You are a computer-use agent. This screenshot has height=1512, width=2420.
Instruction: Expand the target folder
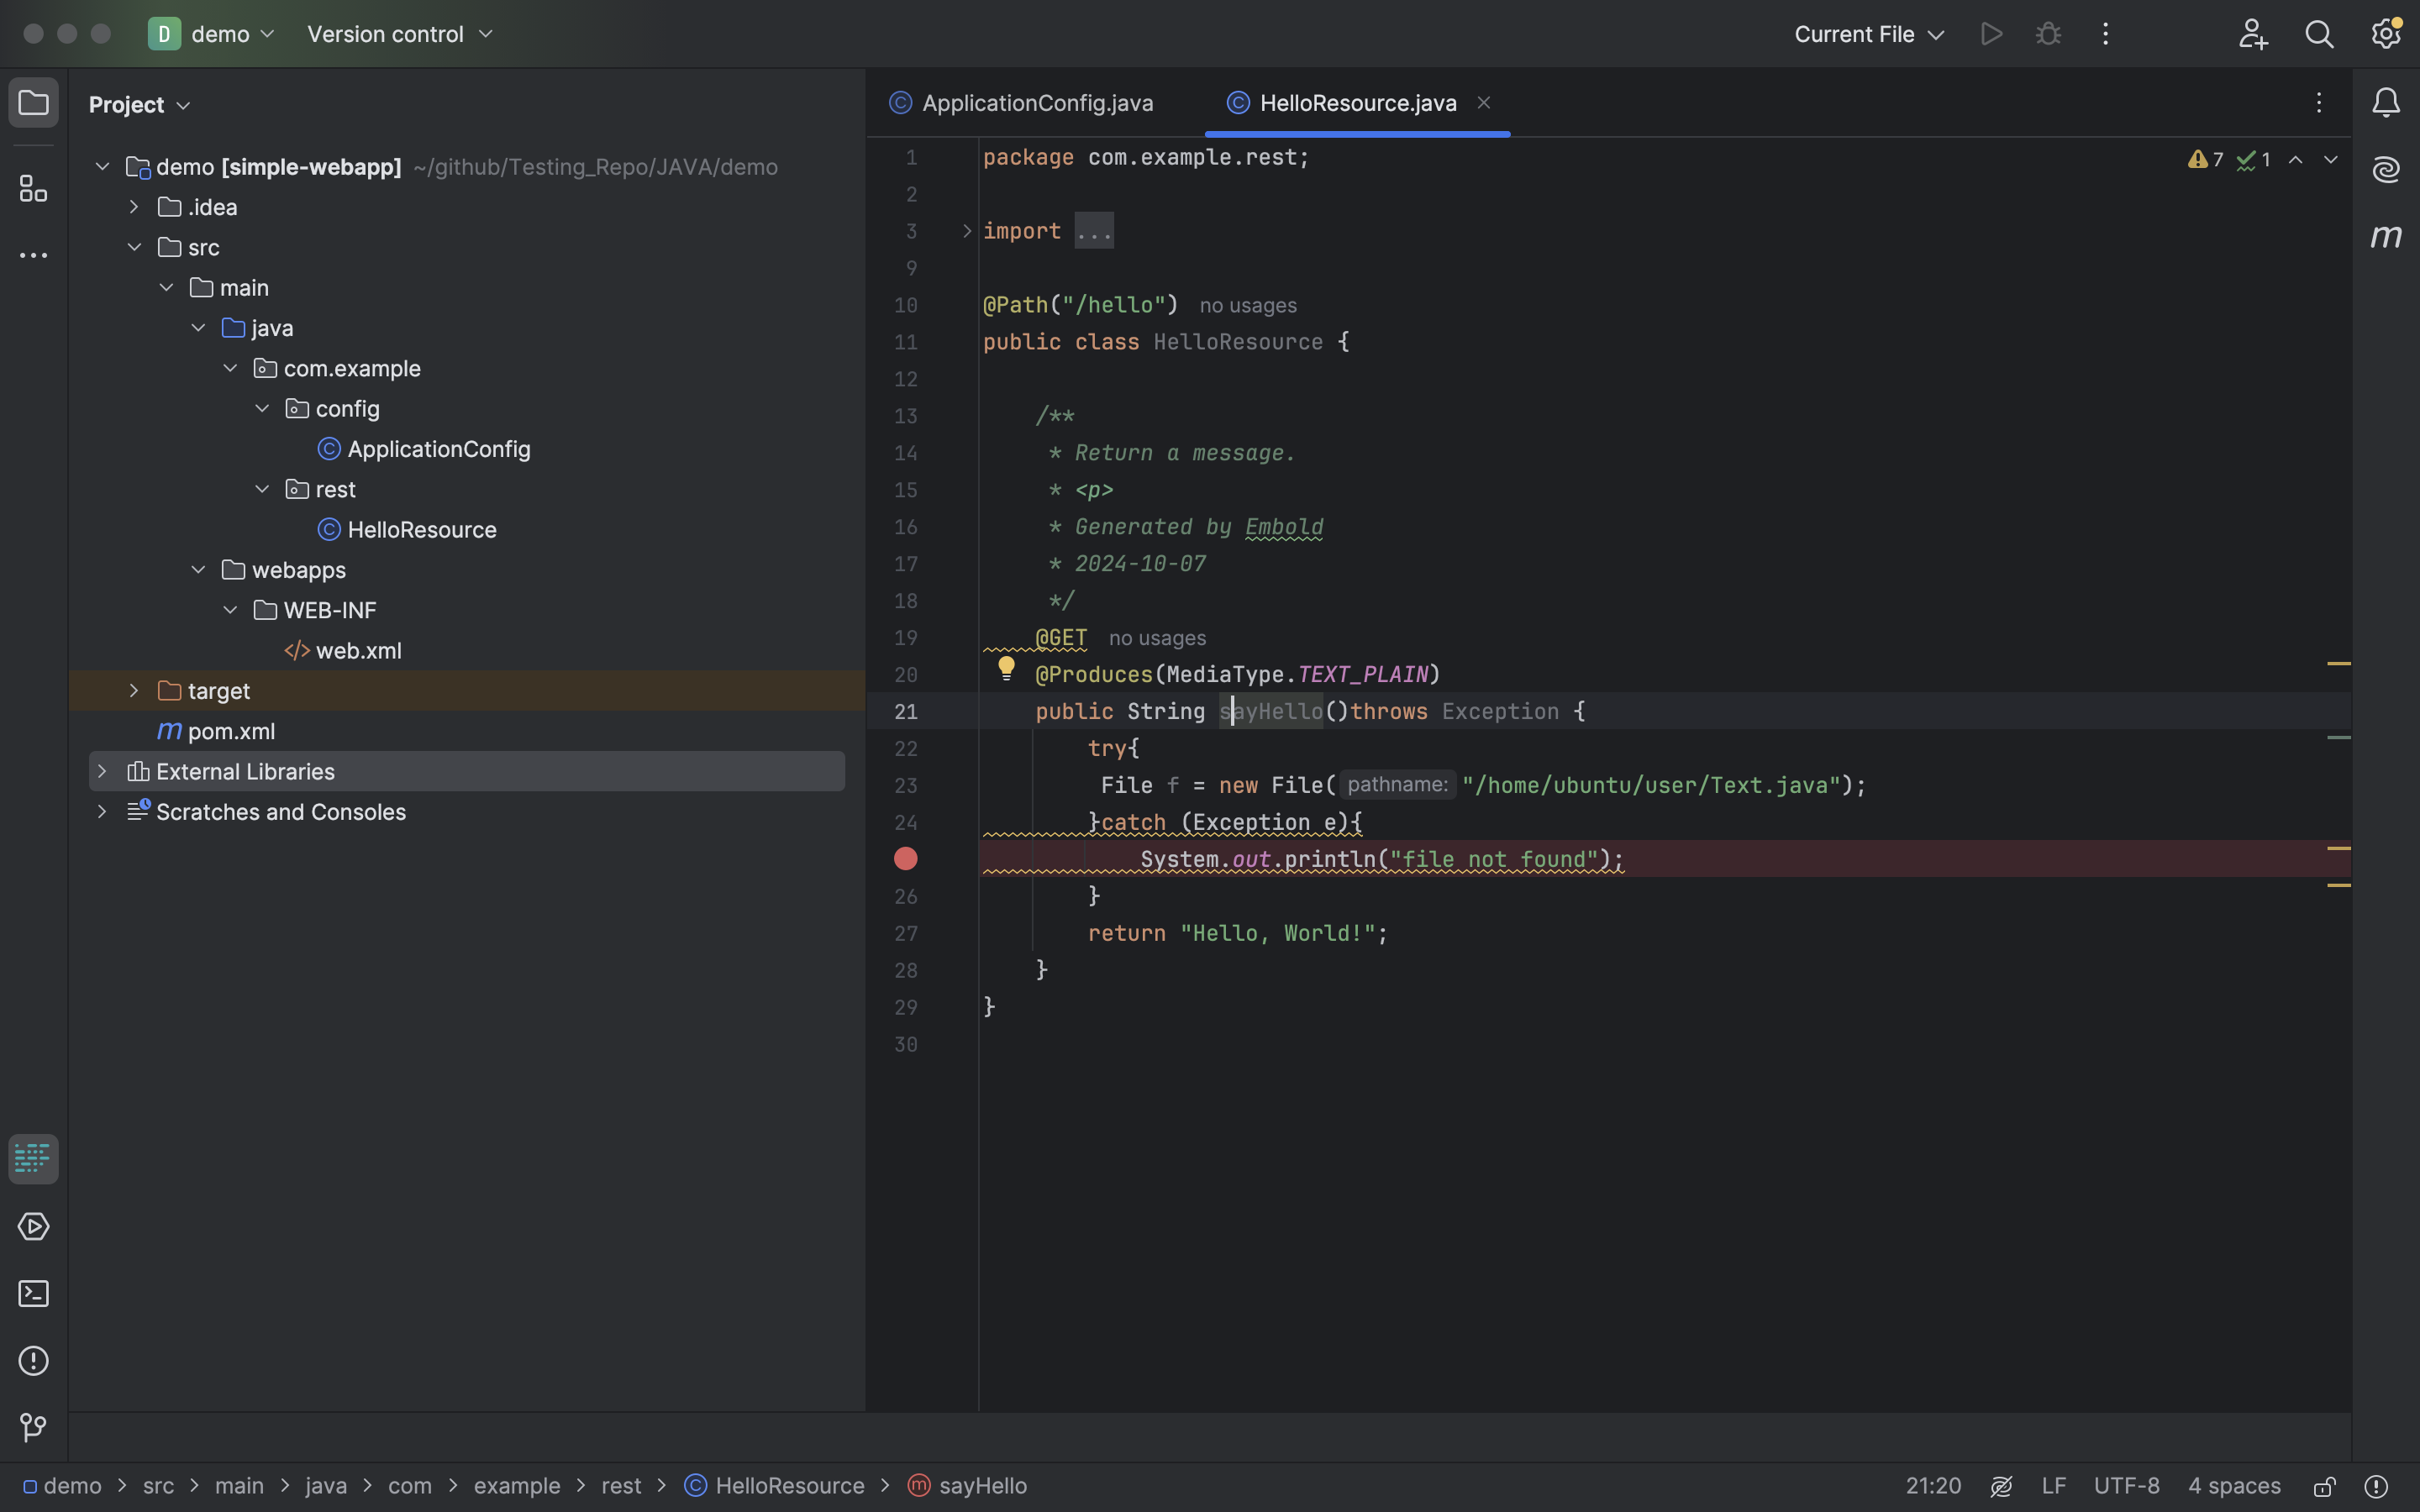(x=134, y=691)
